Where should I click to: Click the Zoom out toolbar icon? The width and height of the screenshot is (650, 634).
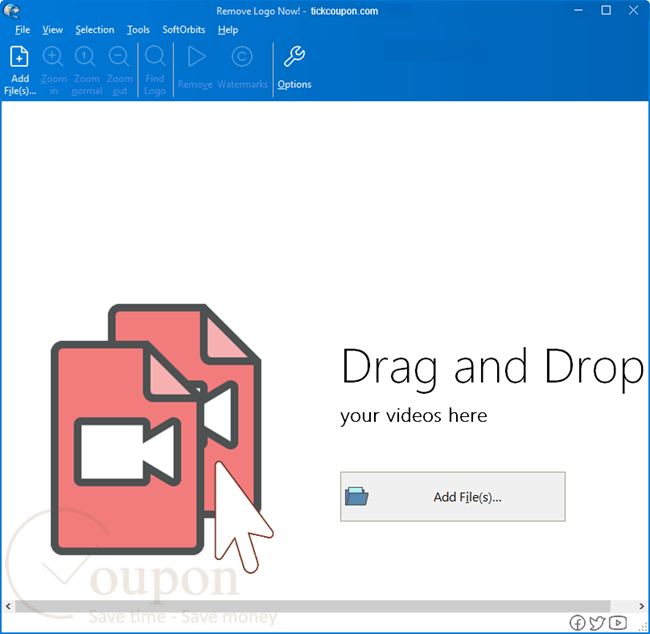119,57
